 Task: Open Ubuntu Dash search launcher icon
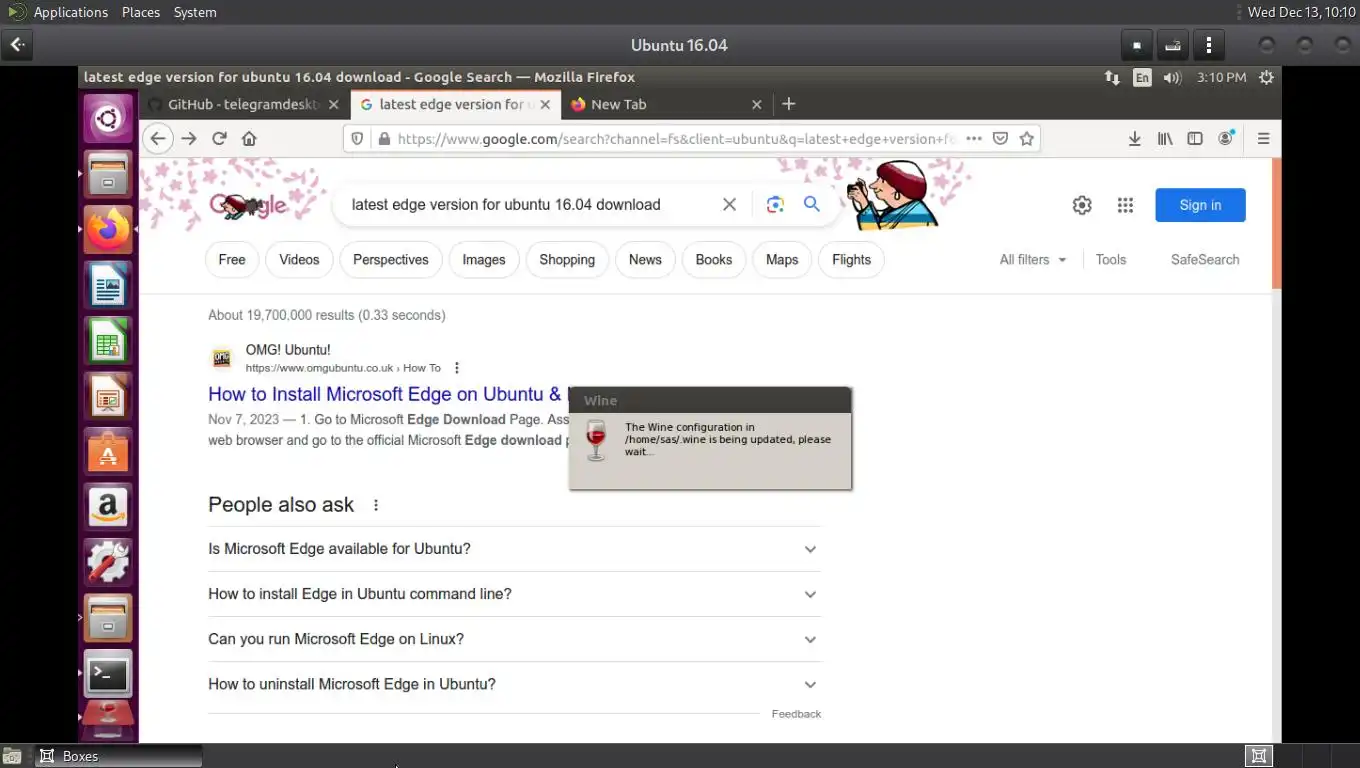point(108,121)
